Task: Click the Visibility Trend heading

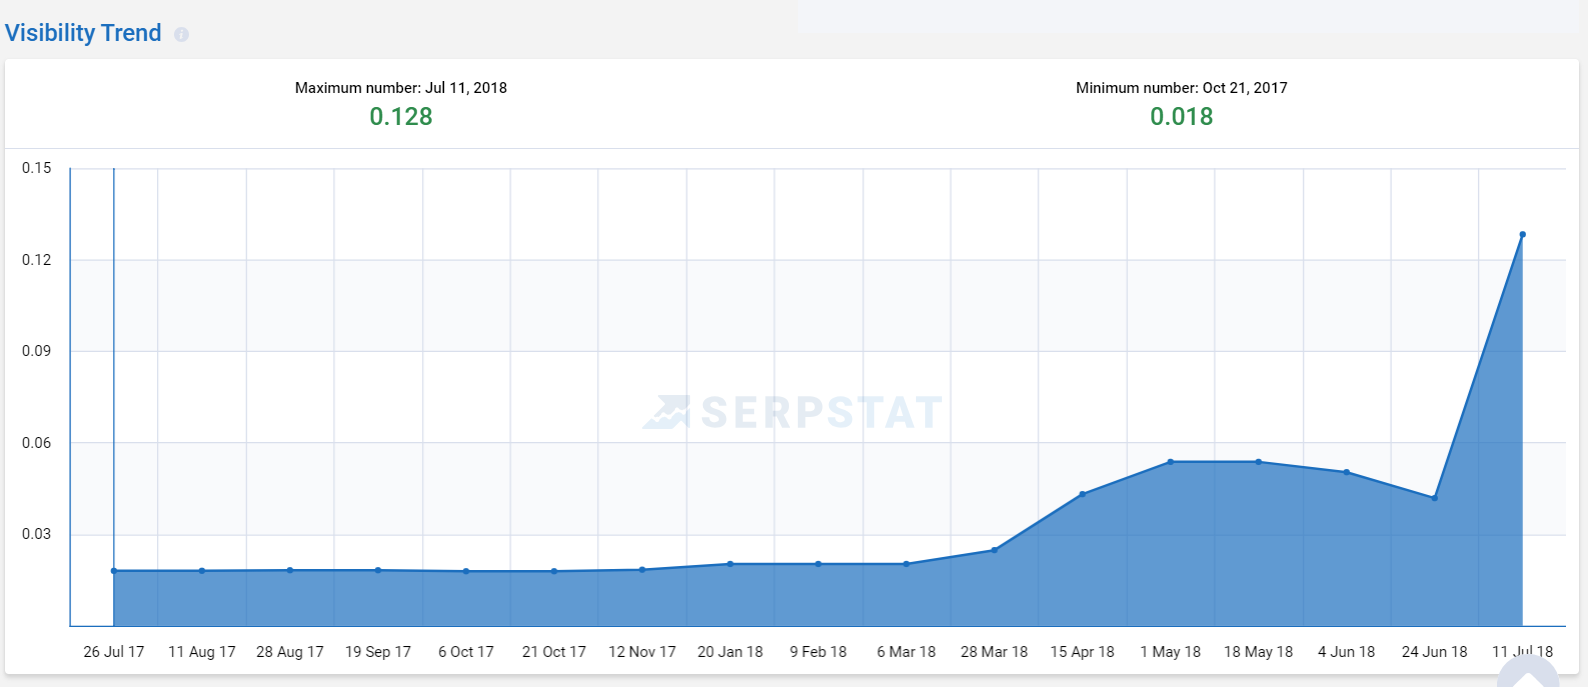Action: click(83, 33)
